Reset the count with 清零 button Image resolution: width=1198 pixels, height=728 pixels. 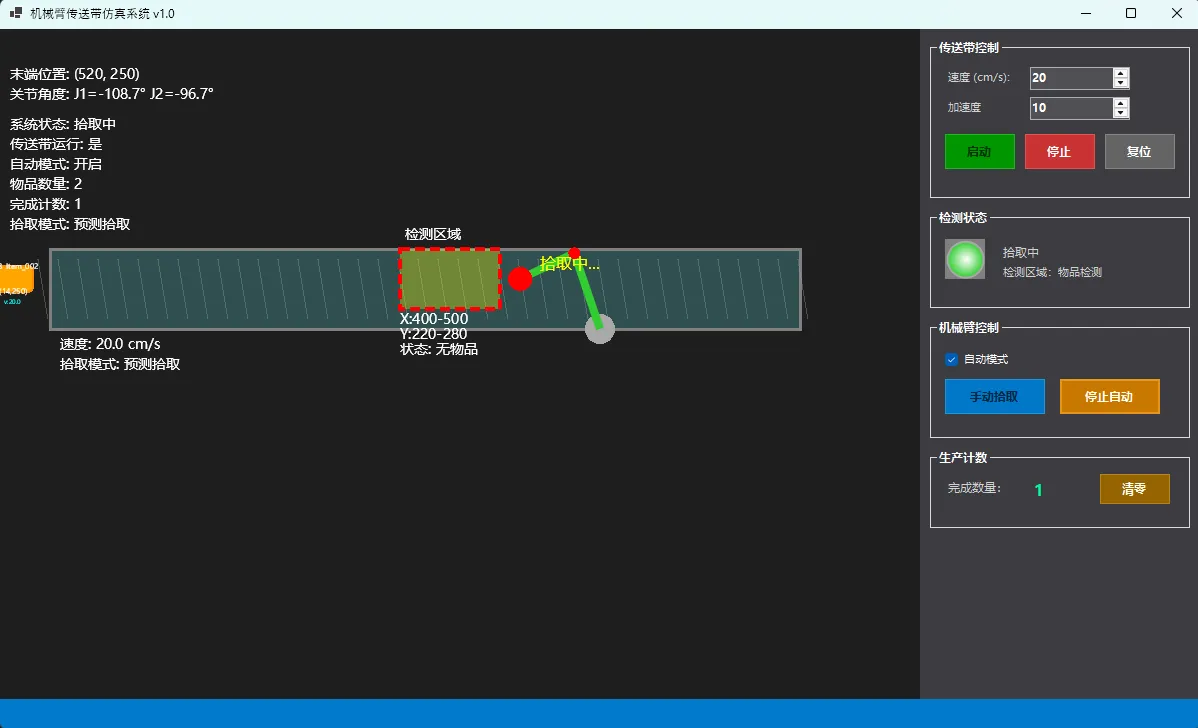click(x=1134, y=489)
